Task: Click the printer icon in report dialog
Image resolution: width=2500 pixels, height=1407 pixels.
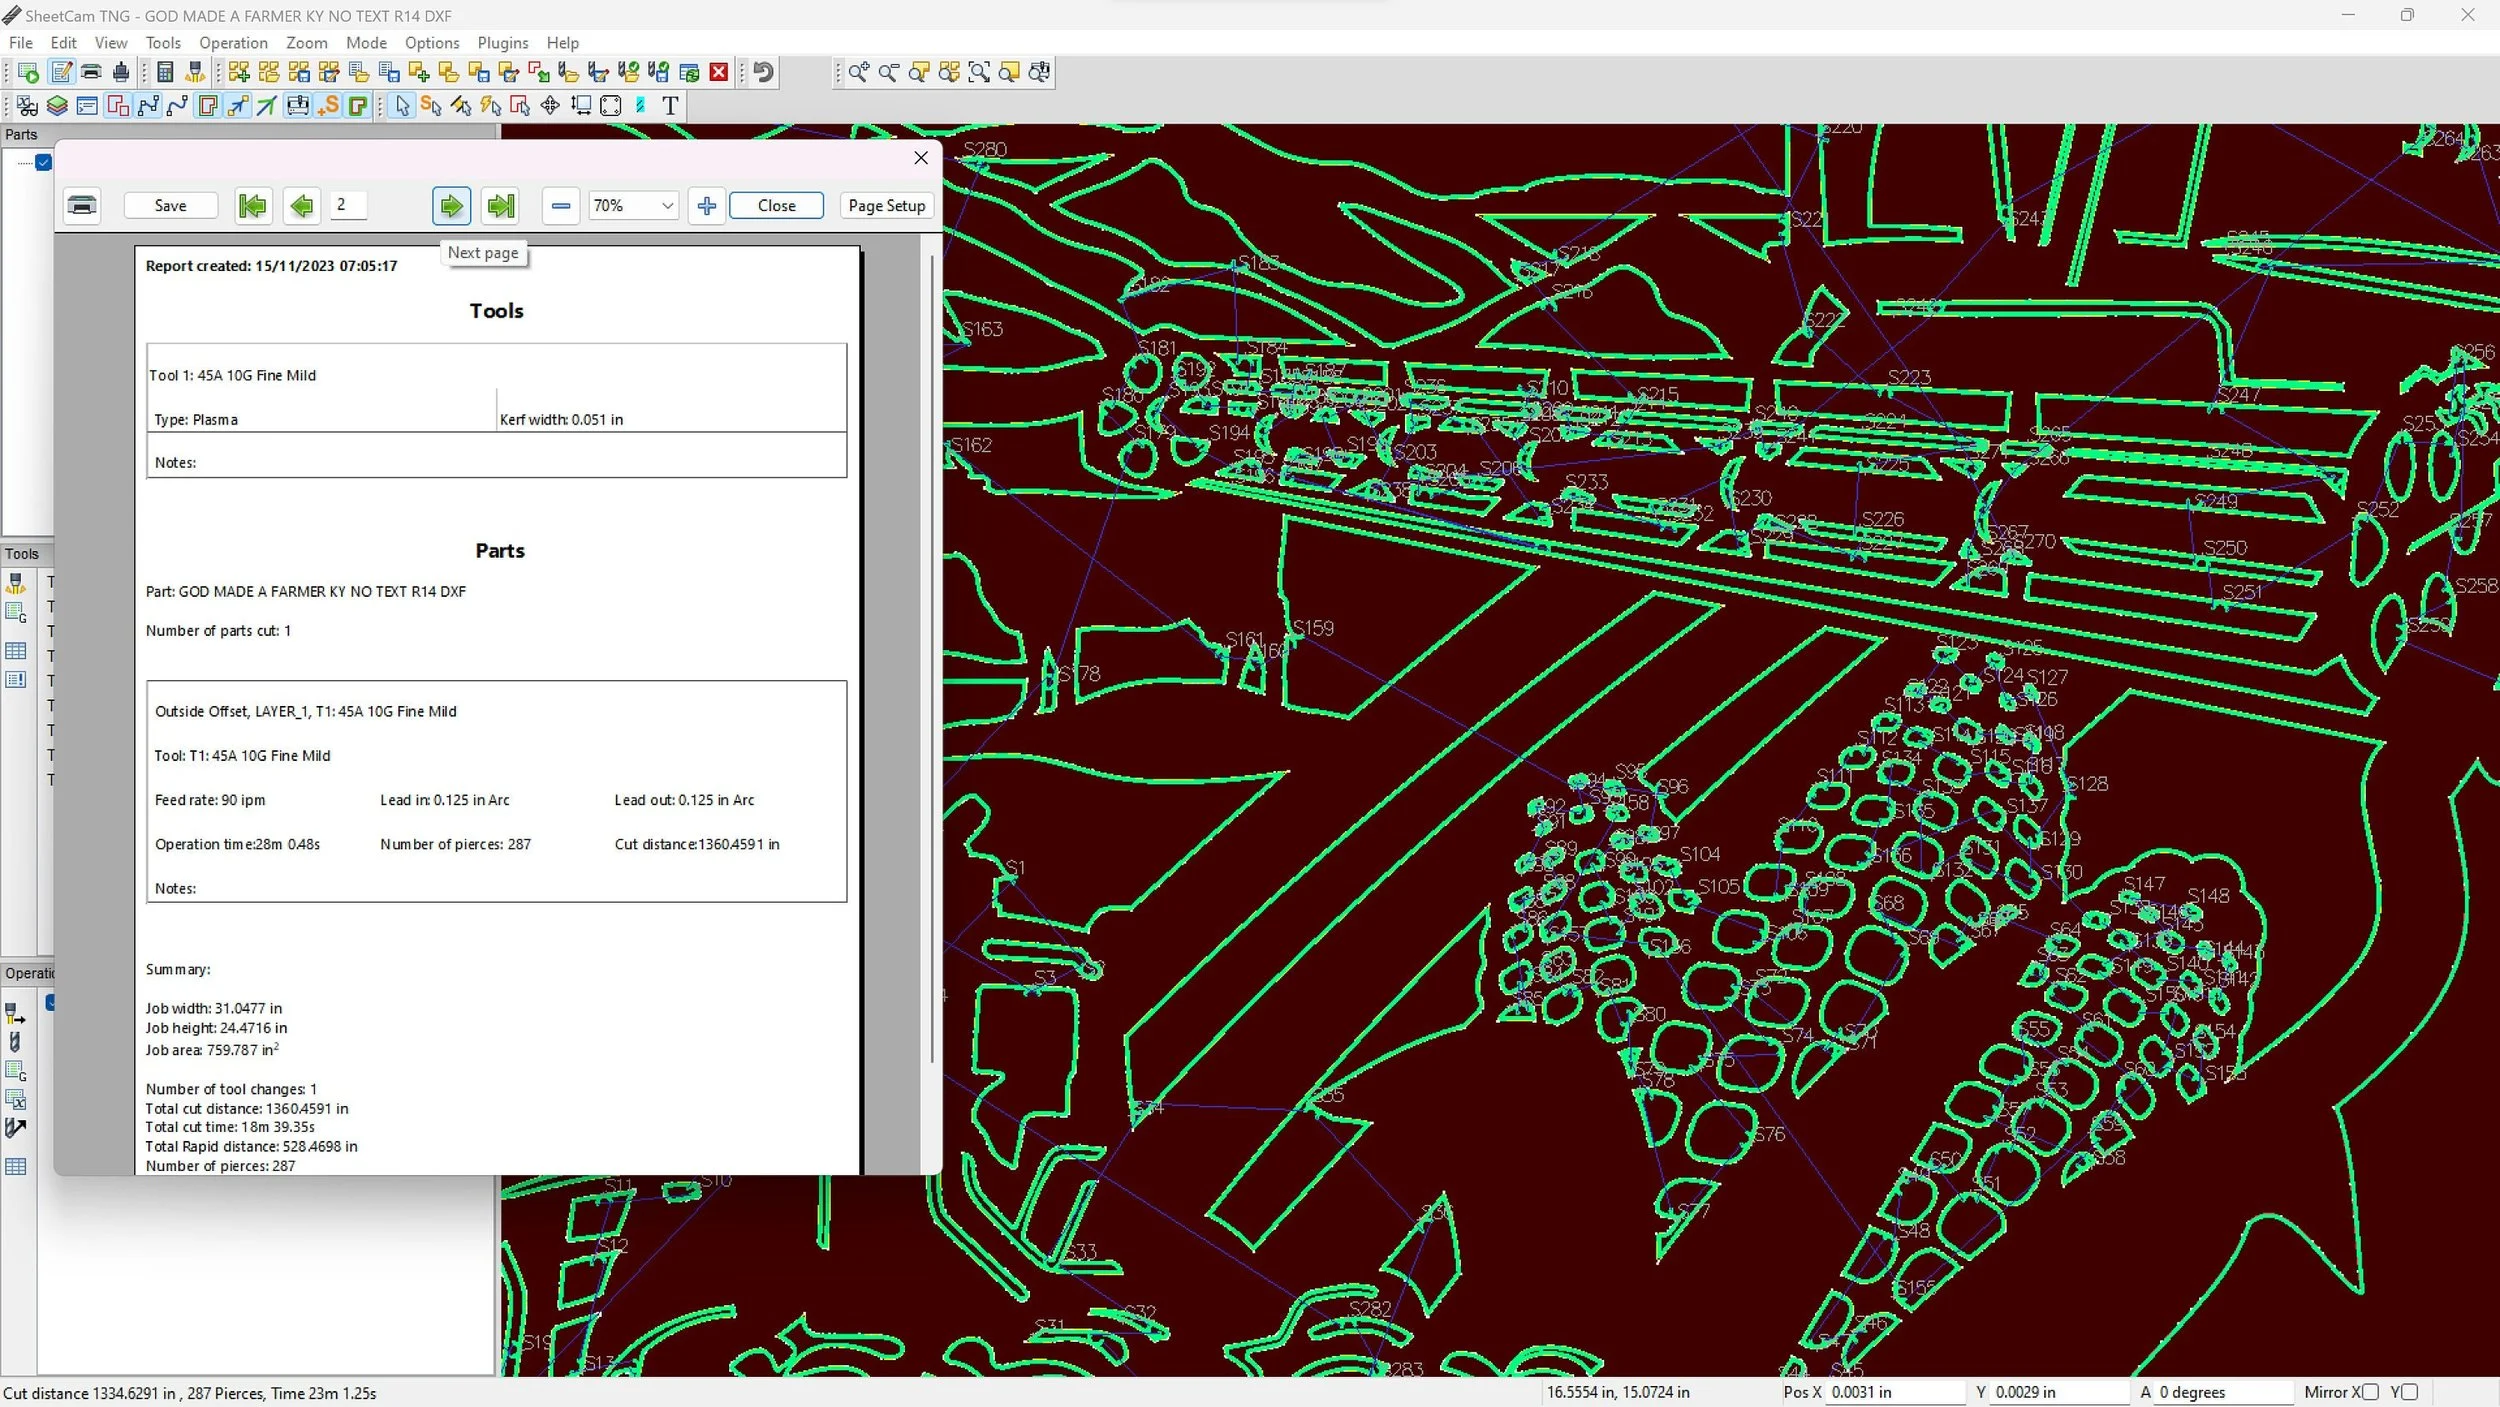Action: pyautogui.click(x=82, y=206)
